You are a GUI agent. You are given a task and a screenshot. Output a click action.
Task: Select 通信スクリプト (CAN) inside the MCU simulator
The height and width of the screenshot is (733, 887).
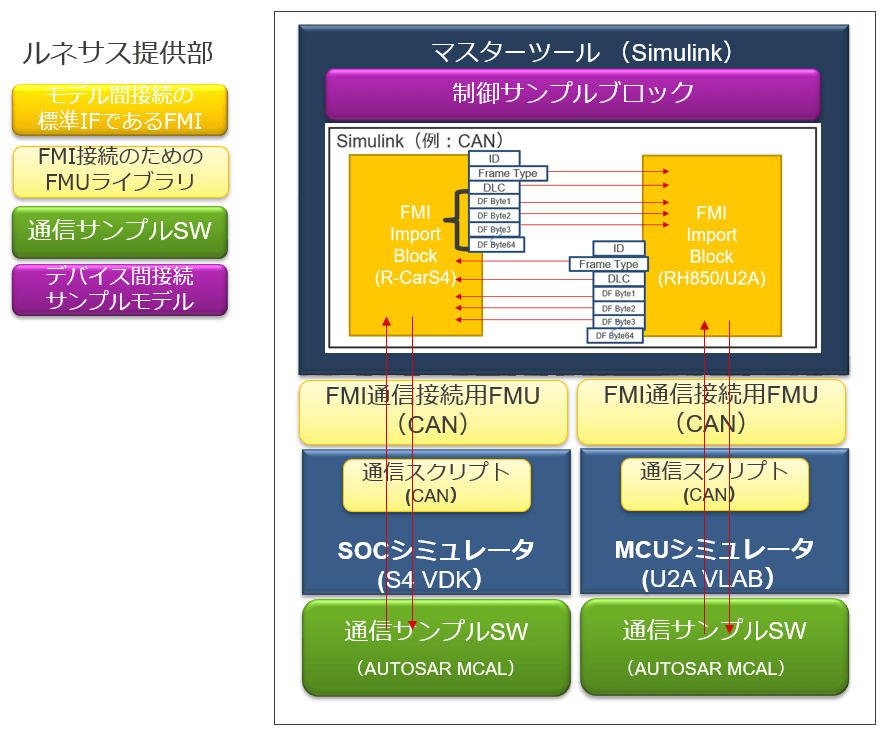tap(713, 483)
